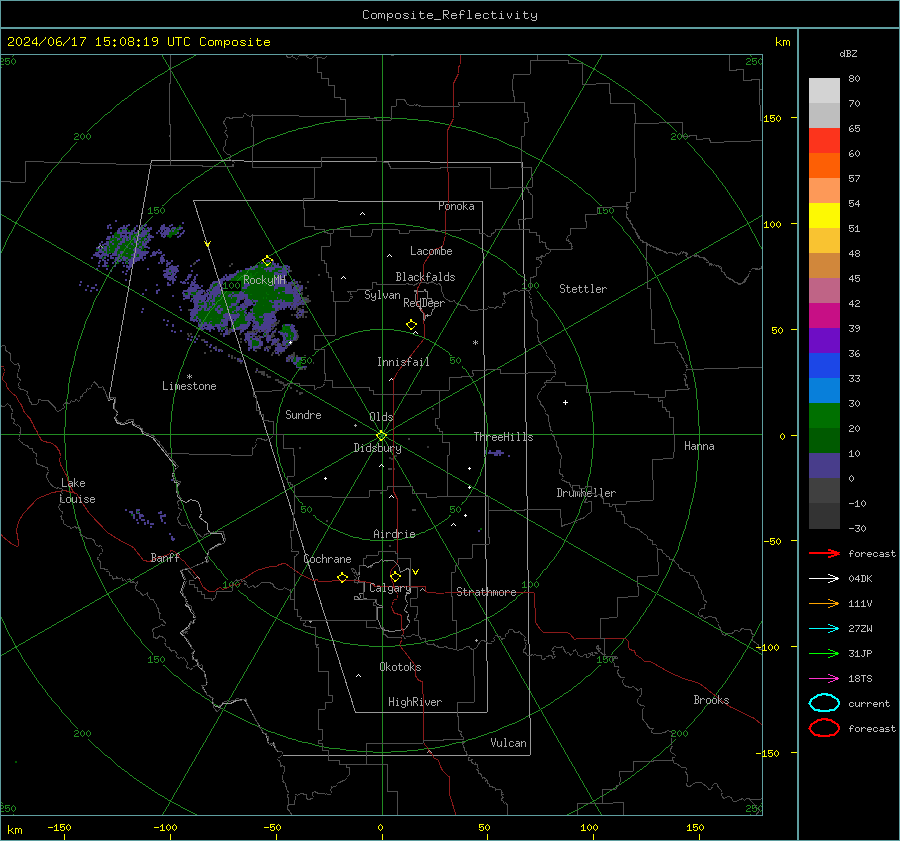The width and height of the screenshot is (900, 841).
Task: Pick the orange swatch between 60 and 57
Action: tap(824, 166)
